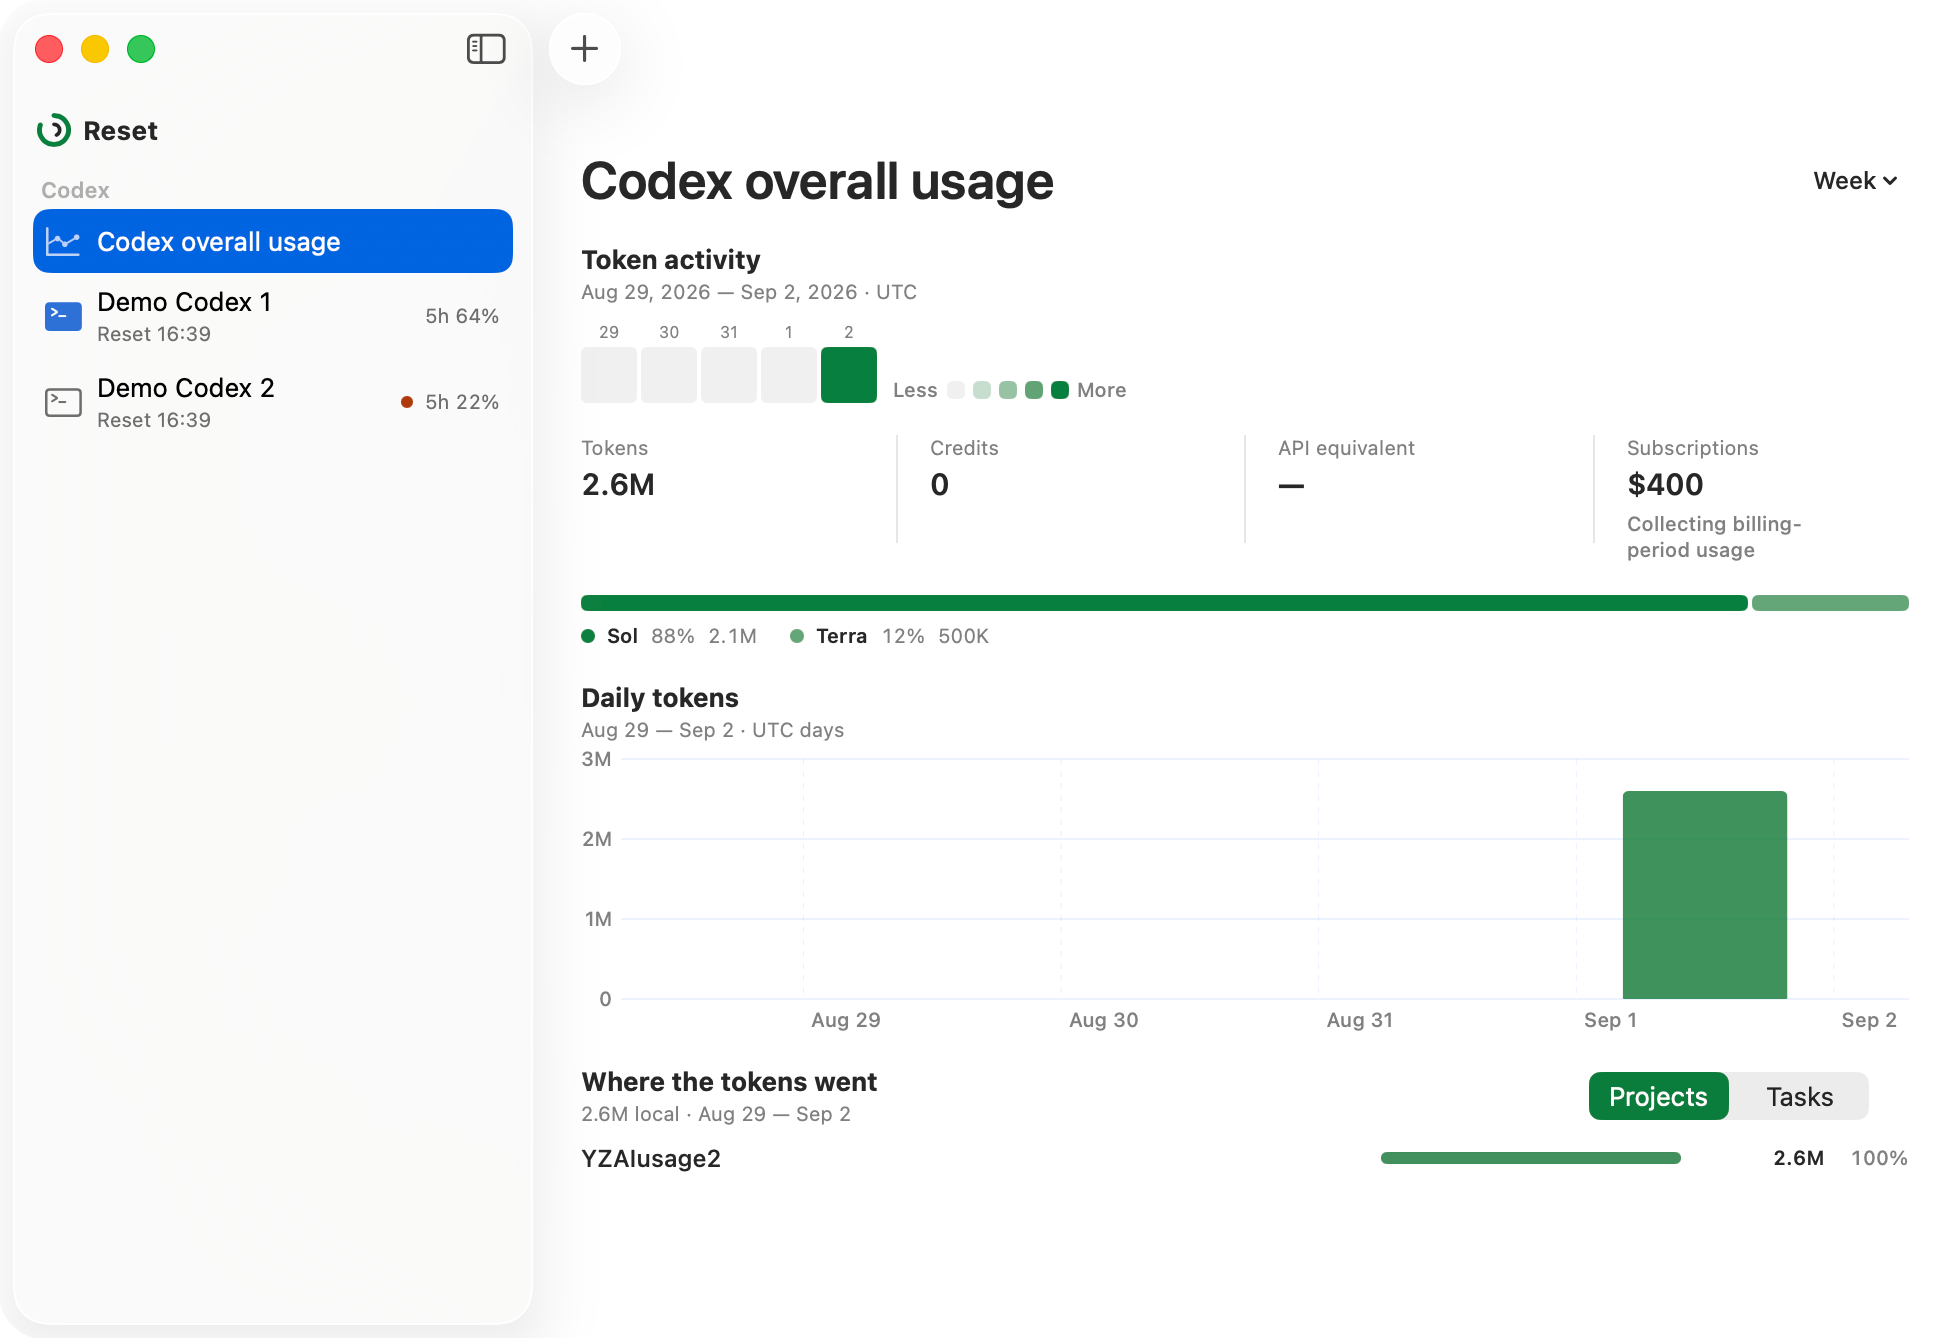Screen dimensions: 1954x1338
Task: Switch to the Projects tab
Action: [1658, 1097]
